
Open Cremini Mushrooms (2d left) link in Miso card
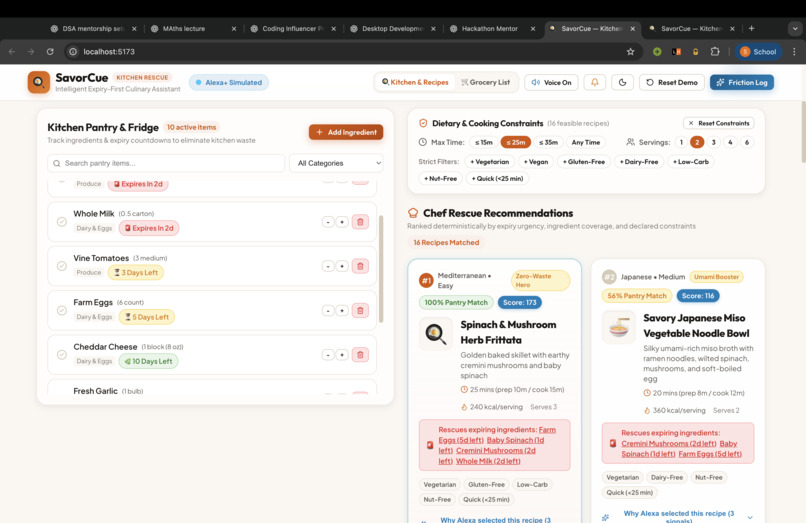tap(669, 444)
